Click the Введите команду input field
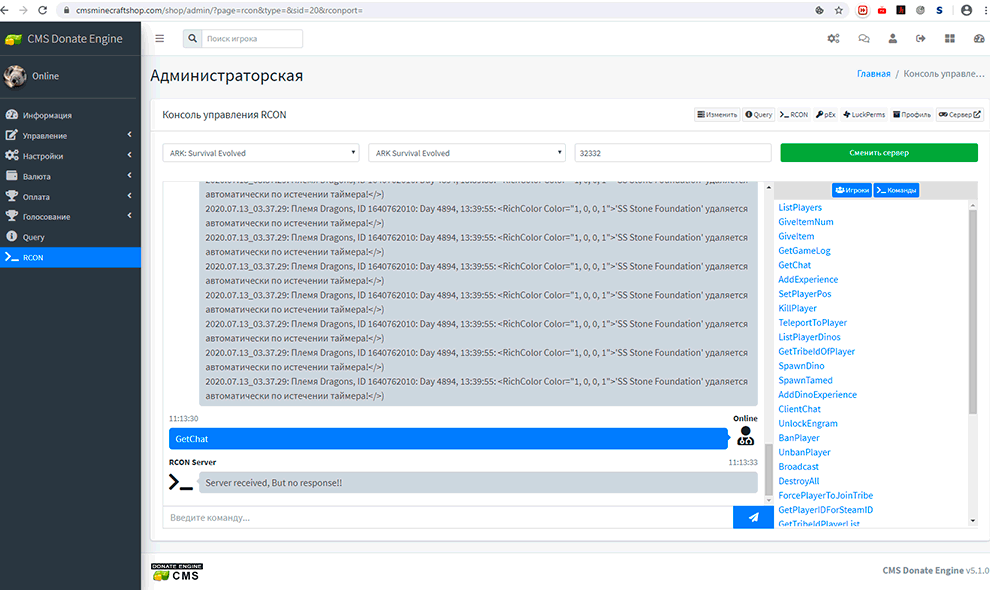The height and width of the screenshot is (590, 990). pos(447,517)
